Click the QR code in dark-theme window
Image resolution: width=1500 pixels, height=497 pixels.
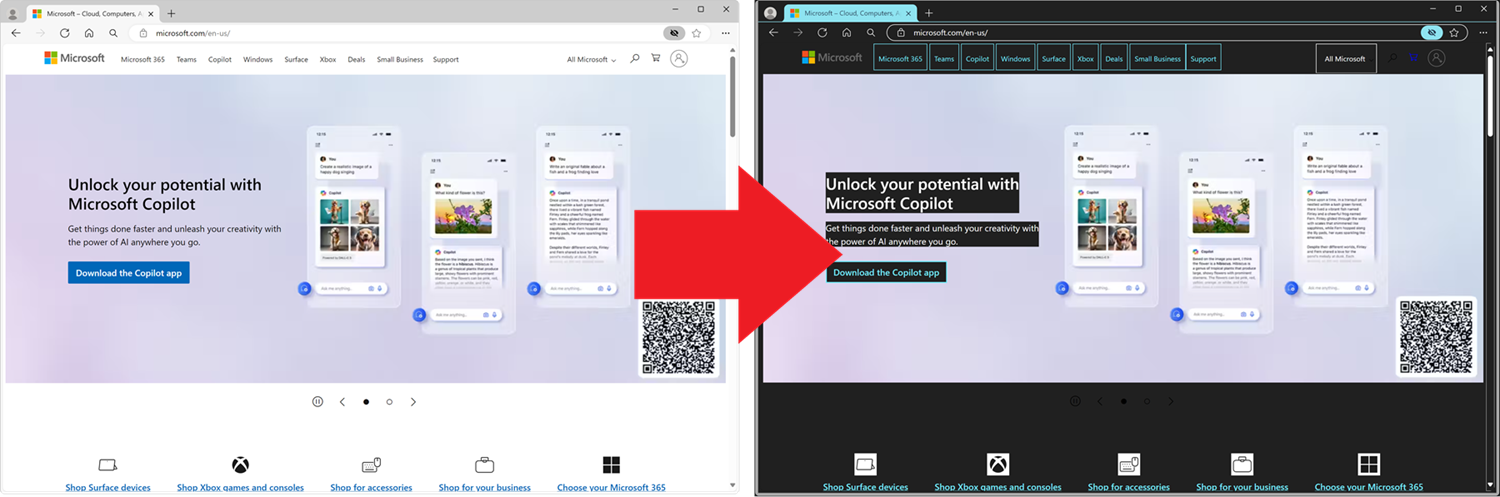(1437, 338)
